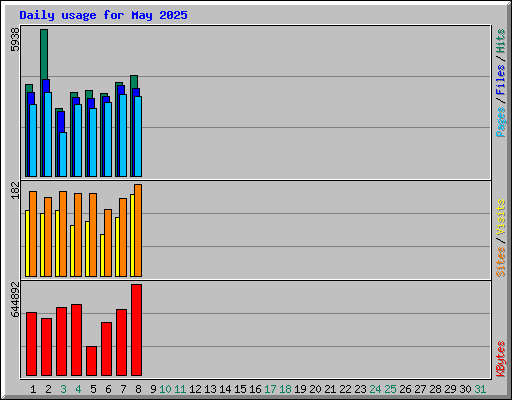512x400 pixels.
Task: Click the short red KBytes bar for day 5
Action: pyautogui.click(x=92, y=361)
